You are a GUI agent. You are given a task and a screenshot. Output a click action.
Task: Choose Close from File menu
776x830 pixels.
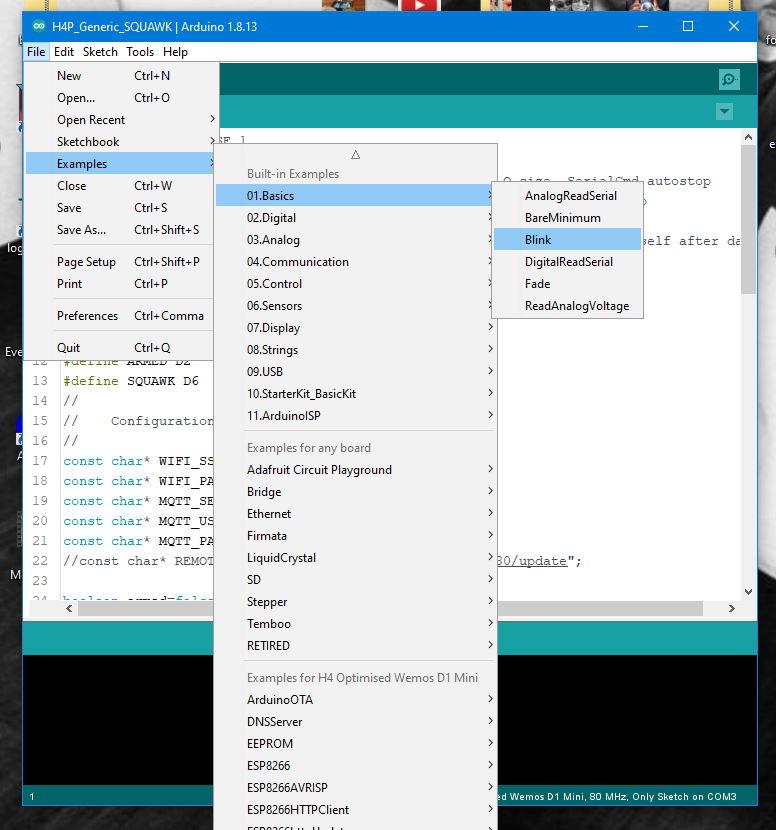coord(121,186)
